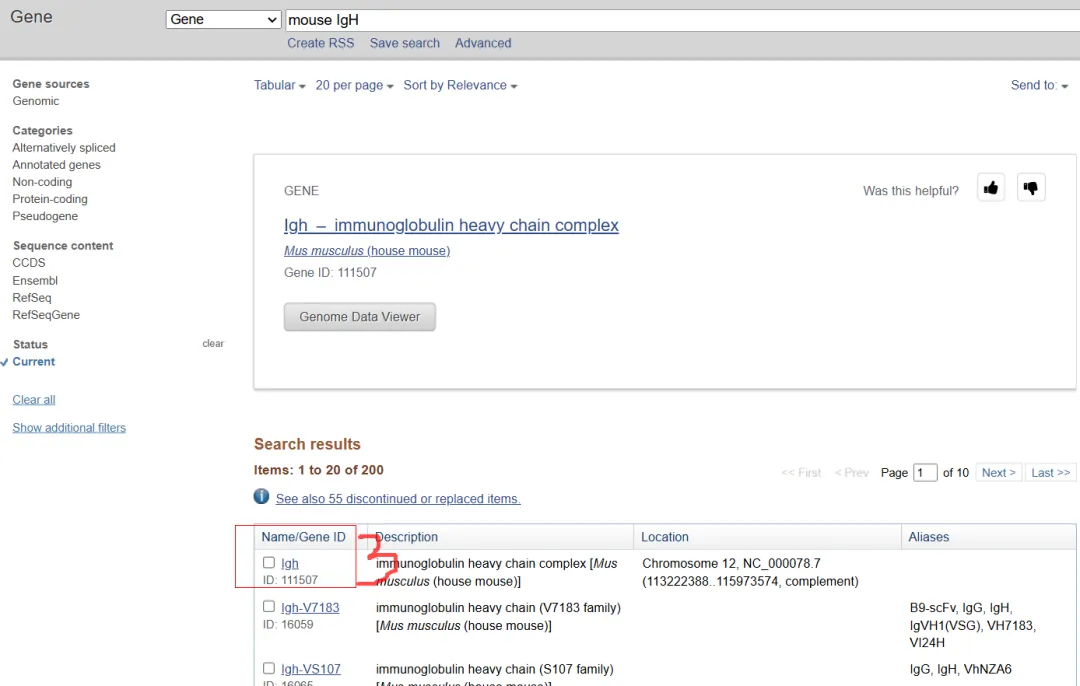Open the Igh-VS107 gene link
Image resolution: width=1080 pixels, height=686 pixels.
tap(311, 669)
